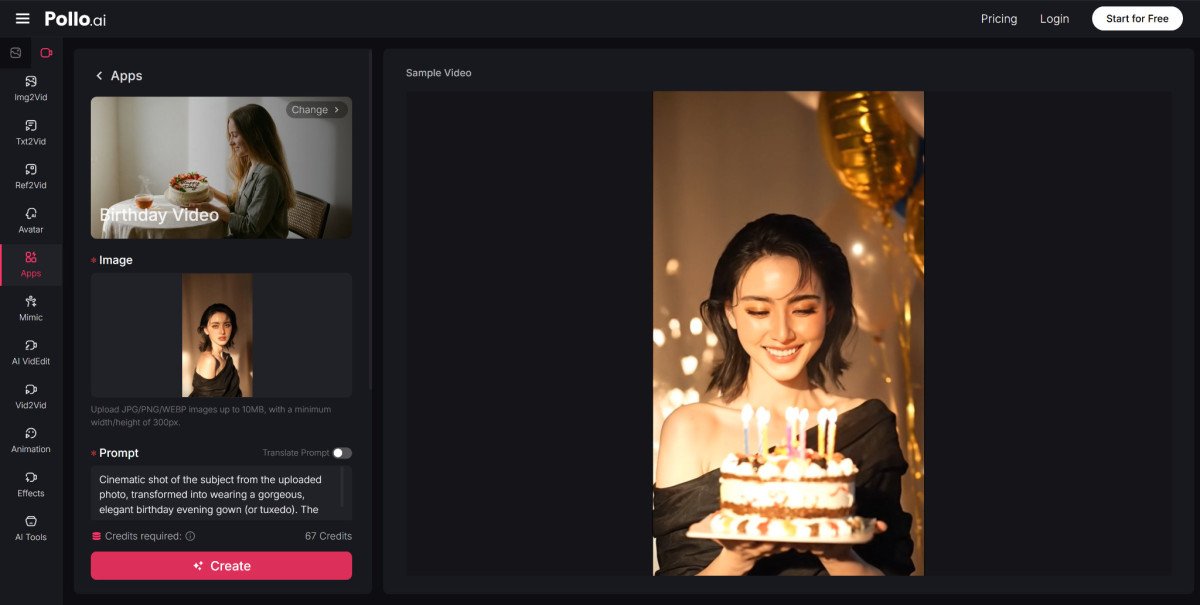Go to the Login page
Viewport: 1200px width, 605px height.
[1054, 18]
